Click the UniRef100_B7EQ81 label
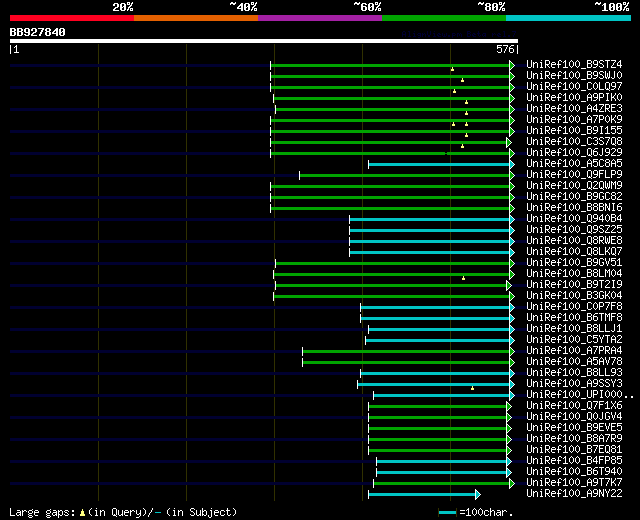This screenshot has height=520, width=640. tap(574, 450)
